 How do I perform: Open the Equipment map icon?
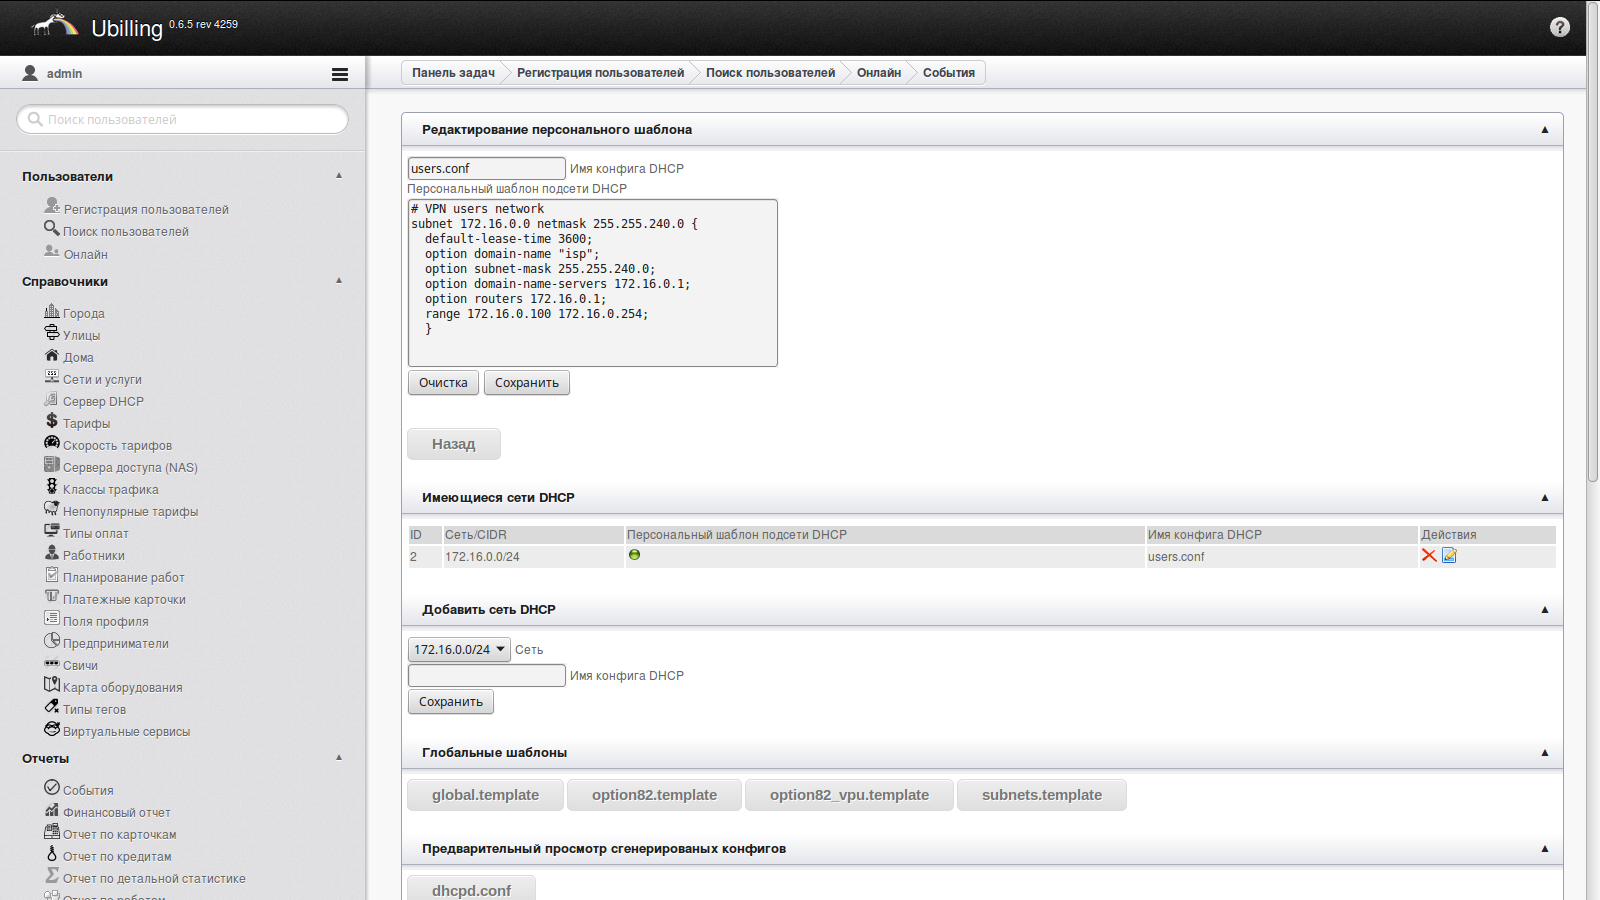point(52,685)
